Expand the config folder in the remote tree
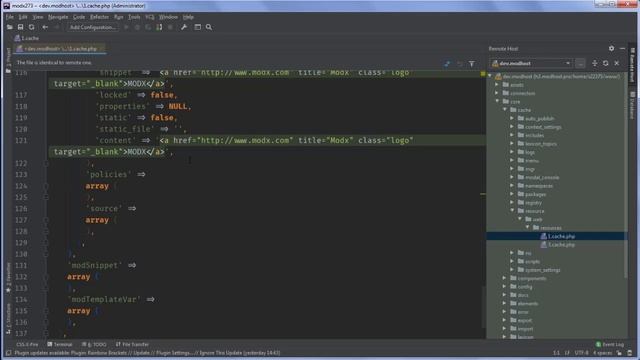The height and width of the screenshot is (360, 640). pos(504,287)
